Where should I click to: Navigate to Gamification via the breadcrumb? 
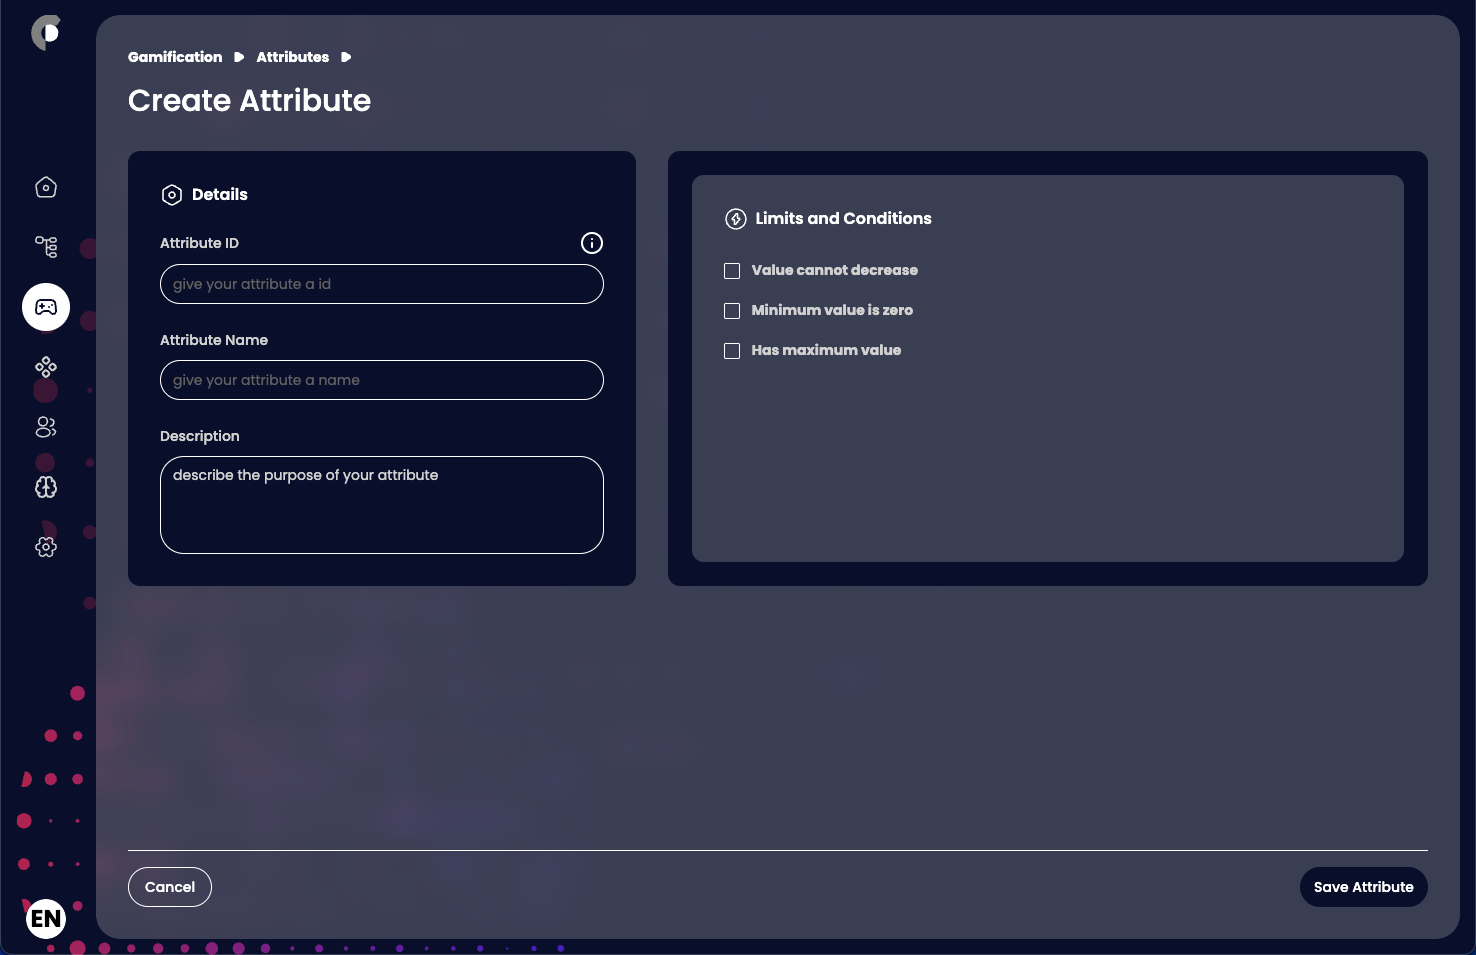(x=175, y=57)
